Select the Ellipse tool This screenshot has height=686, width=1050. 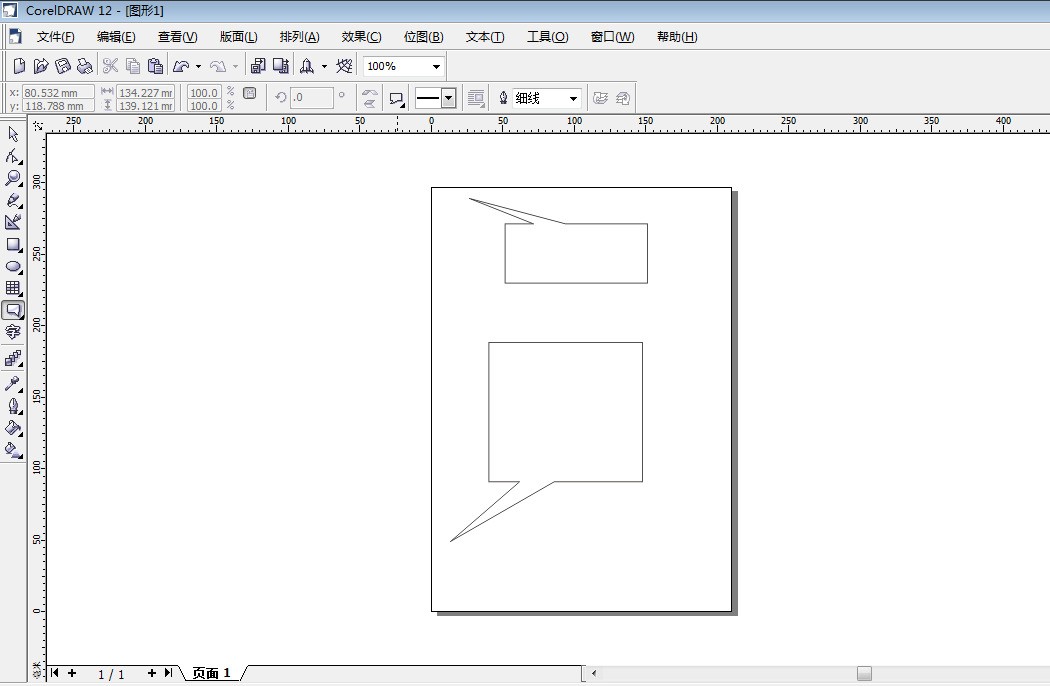(x=13, y=267)
